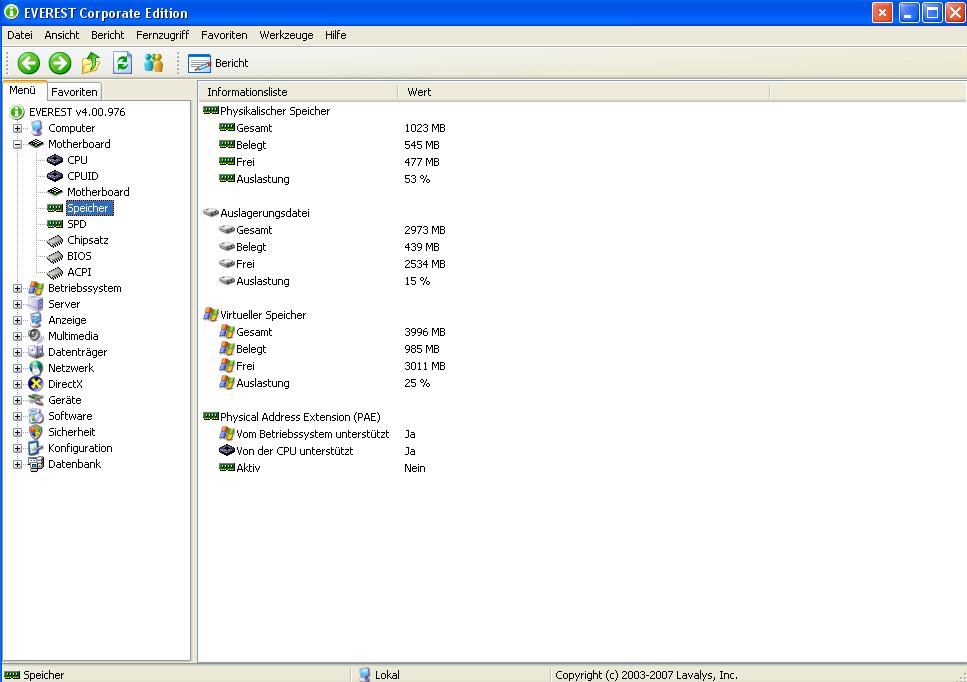The width and height of the screenshot is (967, 682).
Task: Select the Motherboard sub-item under Motherboard
Action: [x=98, y=192]
